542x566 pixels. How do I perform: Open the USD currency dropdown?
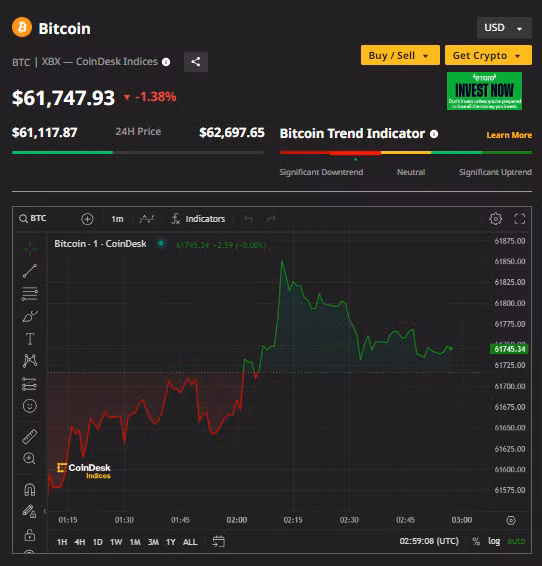click(x=504, y=28)
